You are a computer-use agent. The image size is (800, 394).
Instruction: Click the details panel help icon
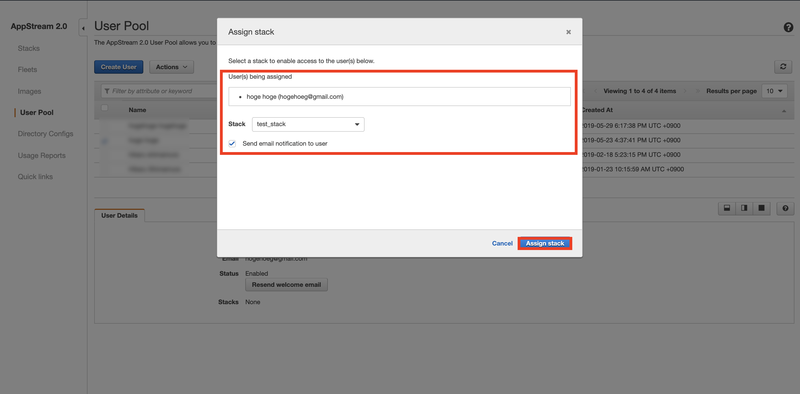tap(785, 208)
